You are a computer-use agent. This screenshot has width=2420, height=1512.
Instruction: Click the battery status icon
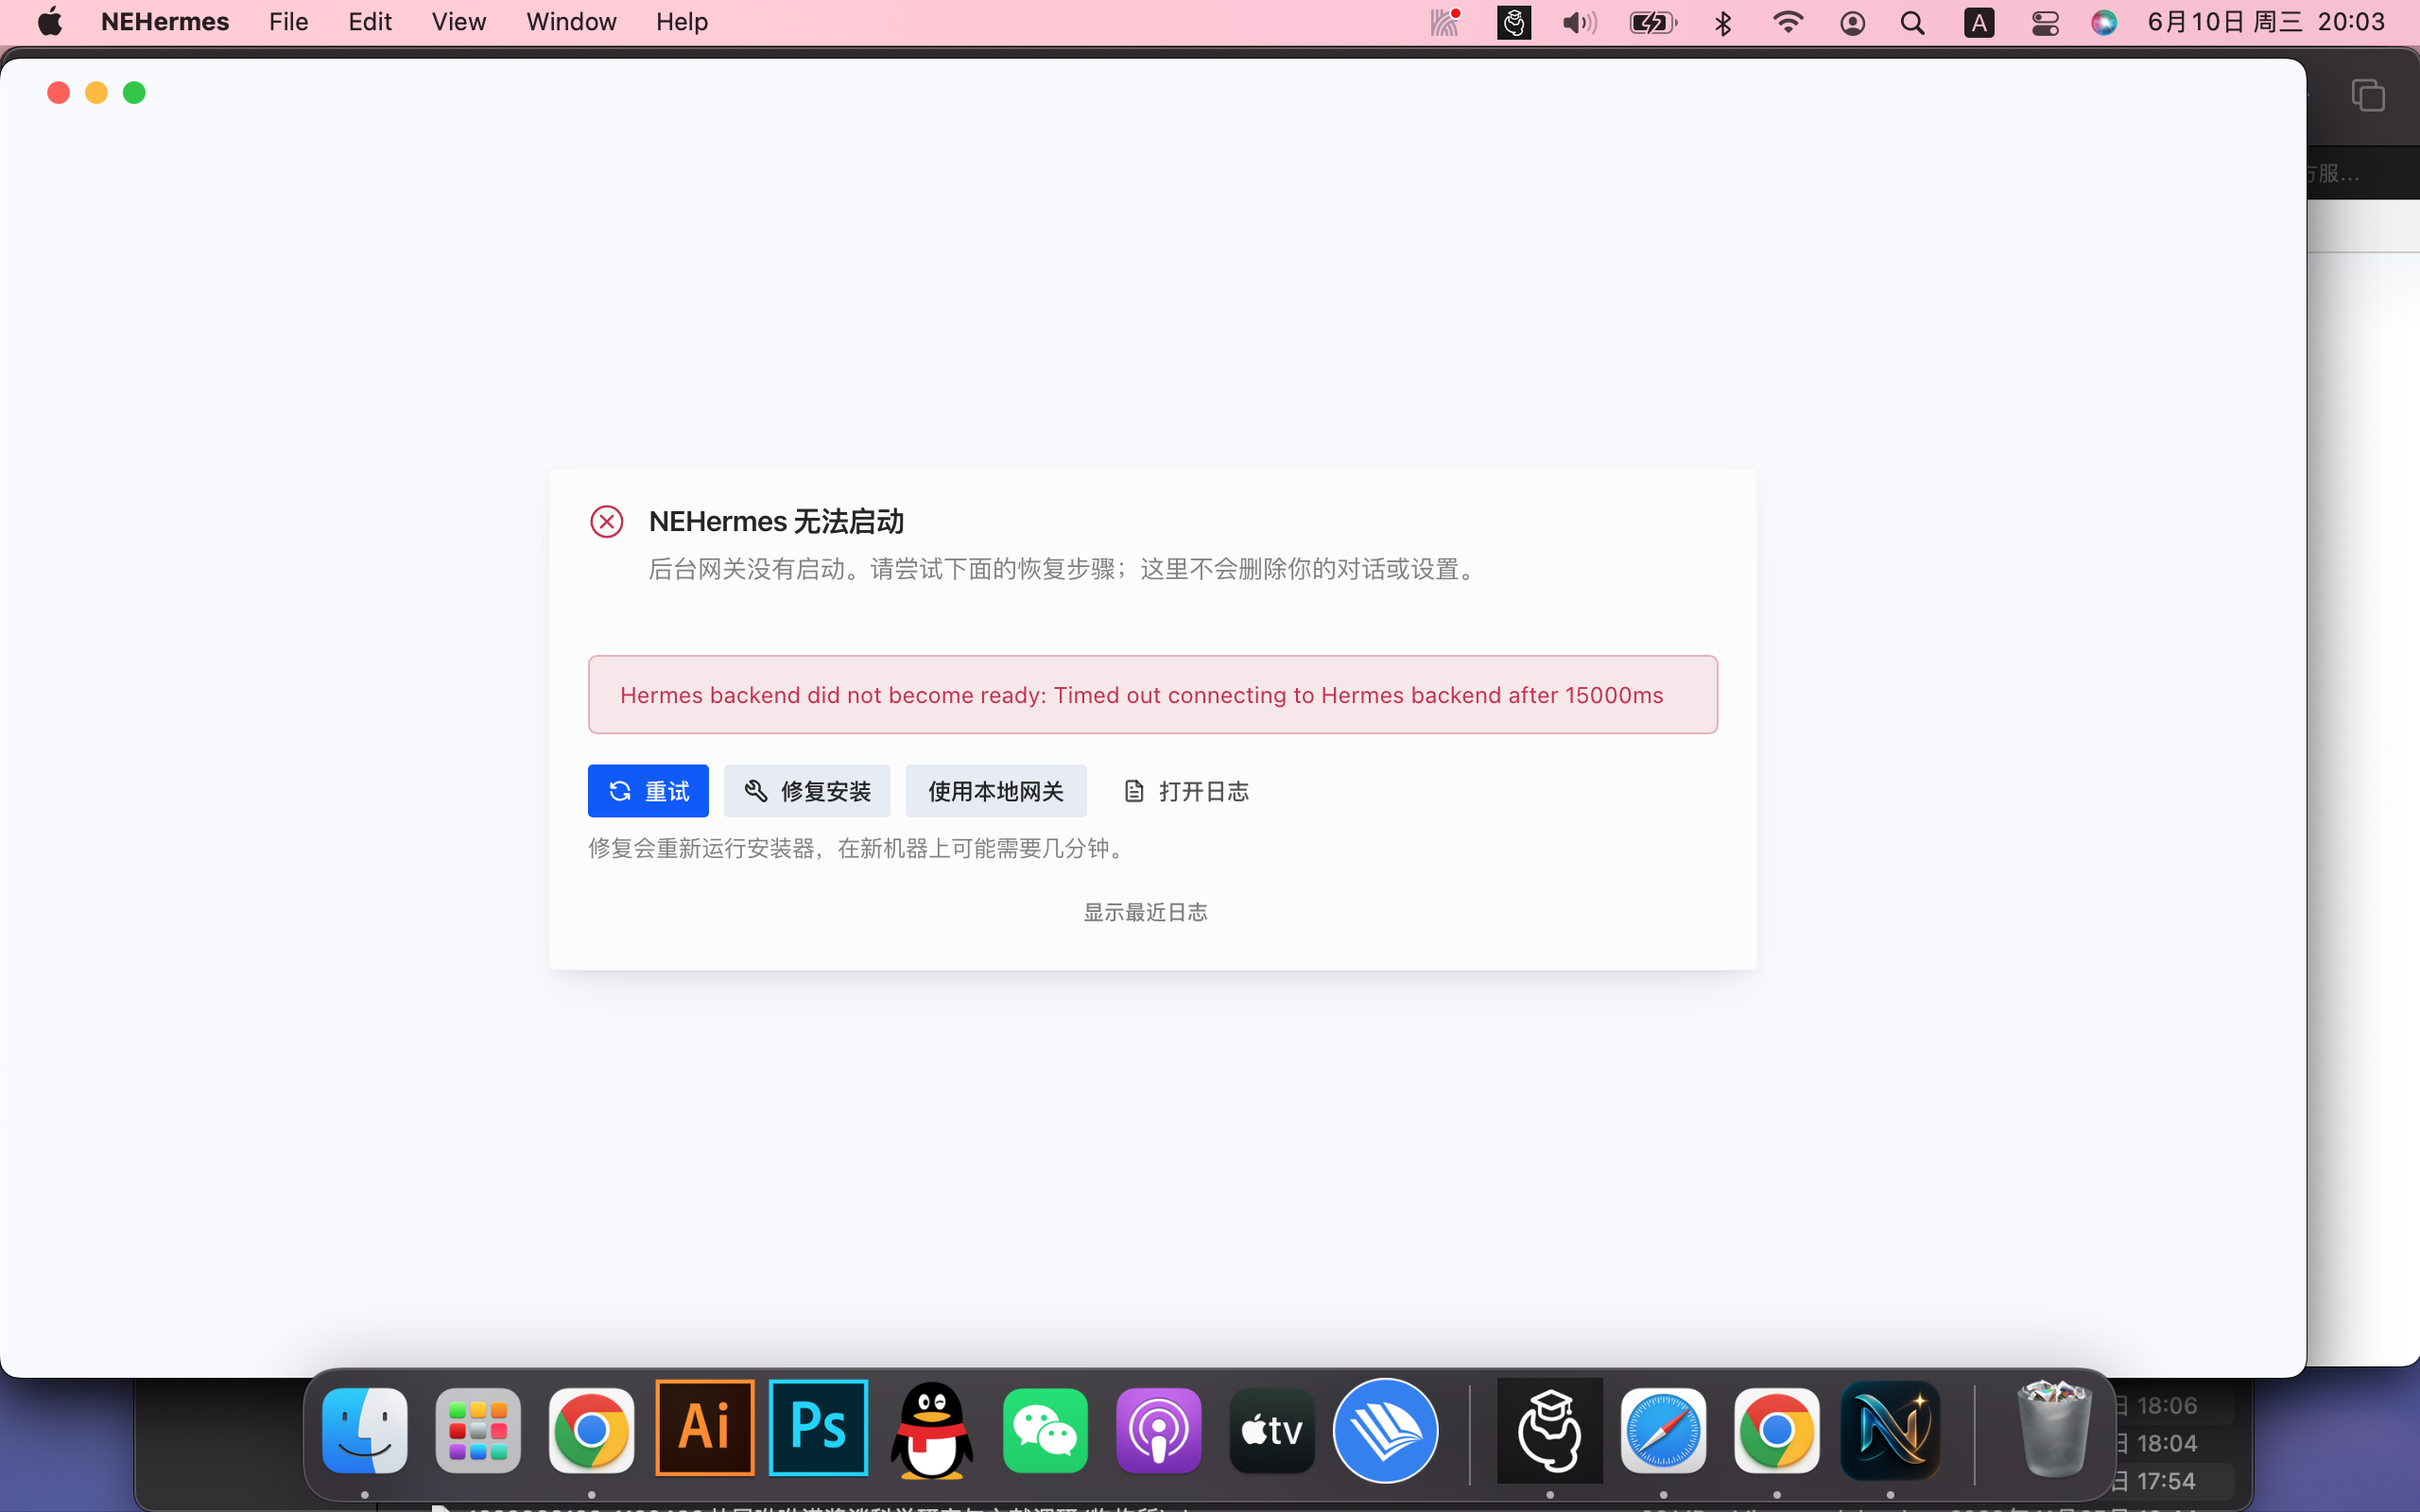click(1653, 22)
